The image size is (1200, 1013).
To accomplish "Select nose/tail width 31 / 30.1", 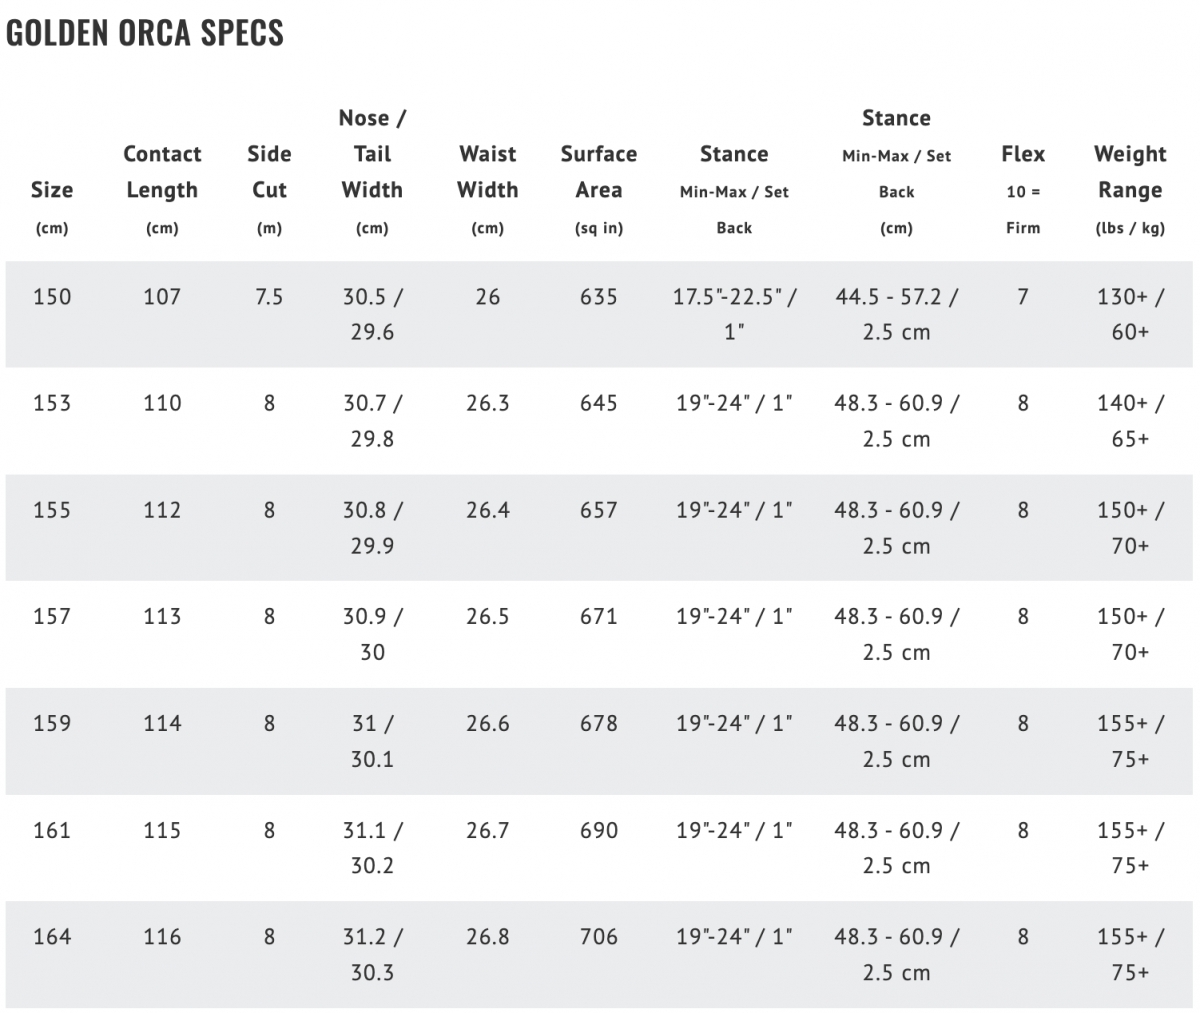I will (x=372, y=741).
